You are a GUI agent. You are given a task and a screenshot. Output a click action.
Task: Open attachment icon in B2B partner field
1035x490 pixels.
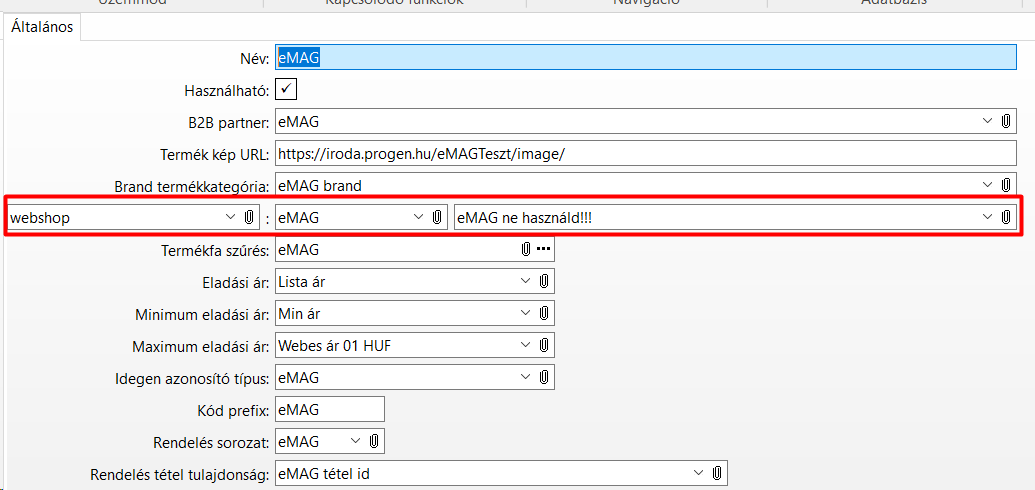(1006, 122)
